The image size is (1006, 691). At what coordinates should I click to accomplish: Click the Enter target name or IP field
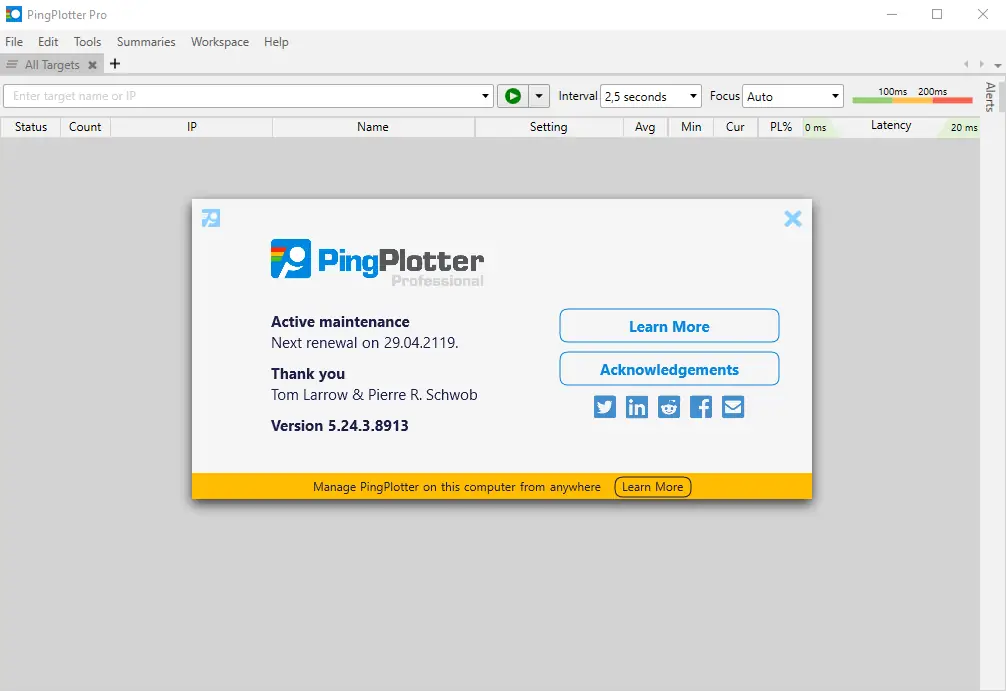click(x=241, y=96)
